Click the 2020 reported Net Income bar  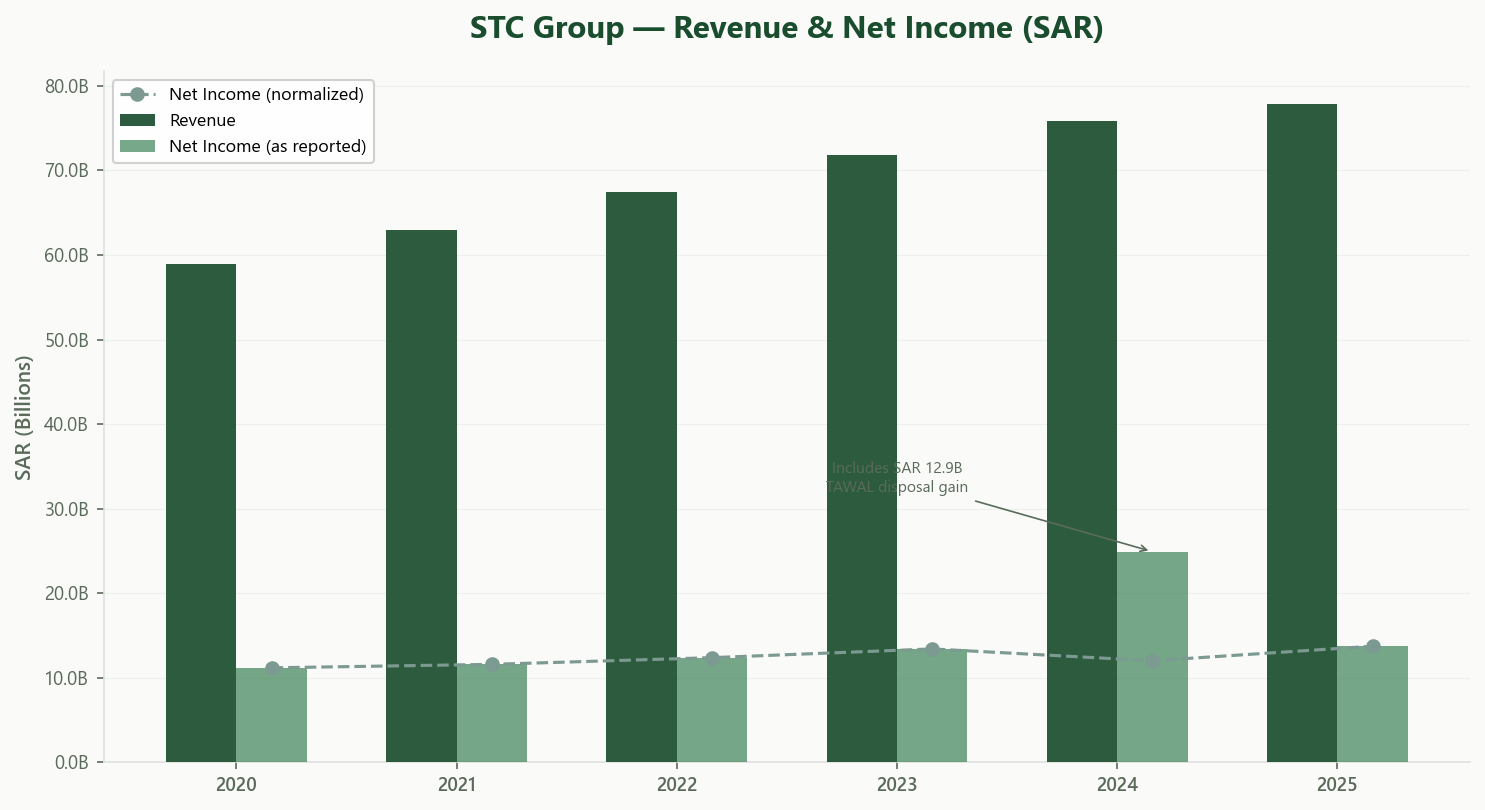click(271, 715)
